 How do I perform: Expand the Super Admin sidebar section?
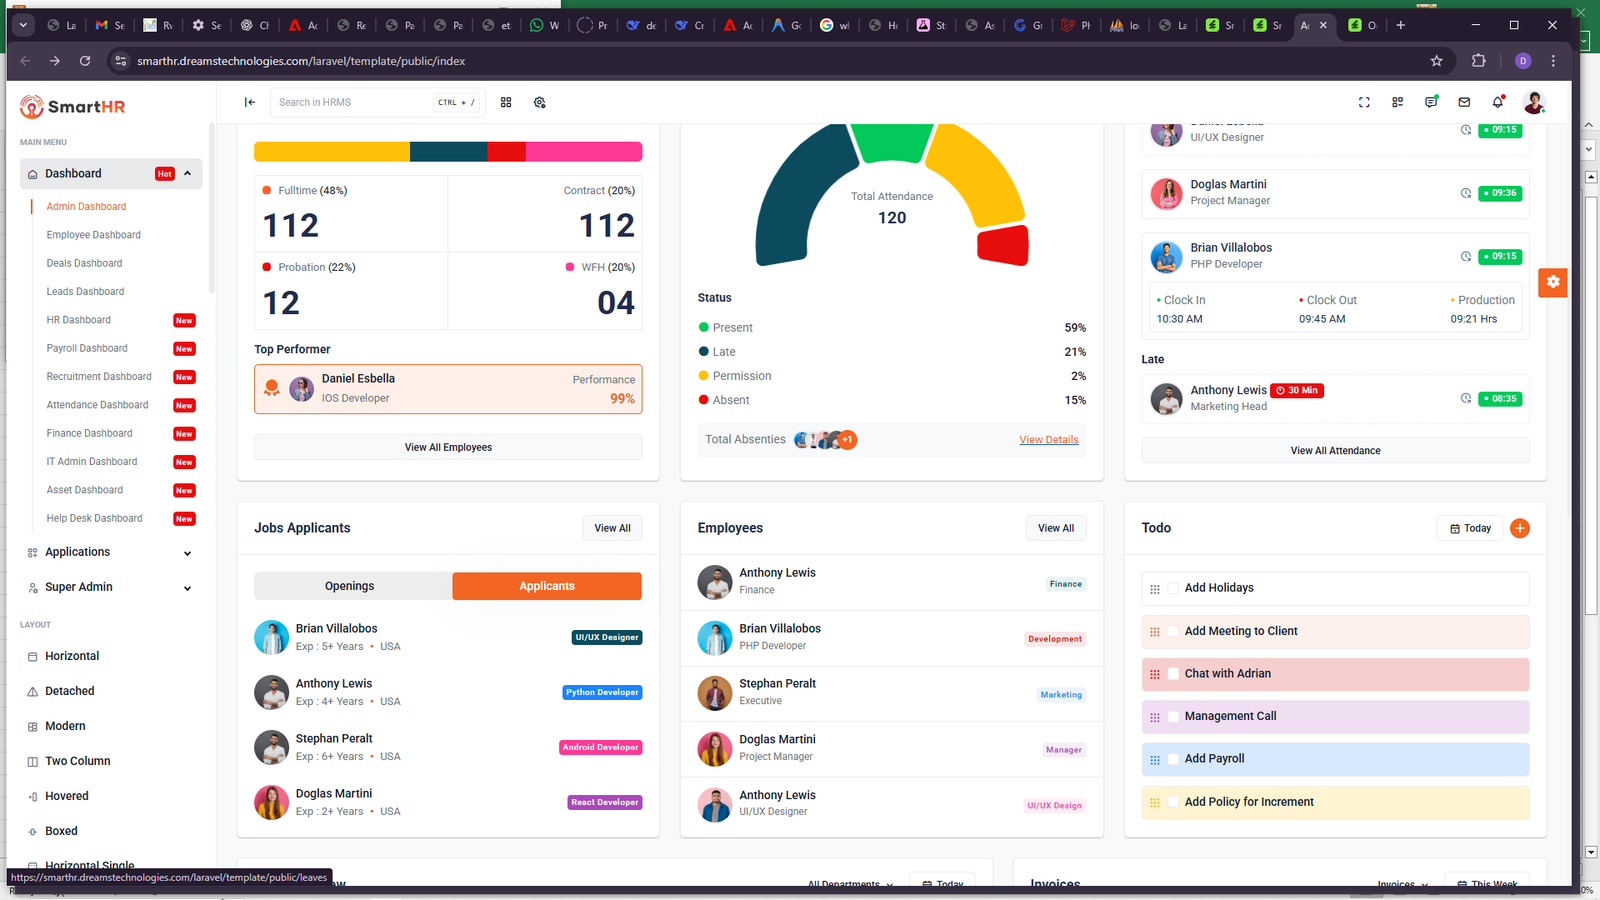pyautogui.click(x=110, y=587)
